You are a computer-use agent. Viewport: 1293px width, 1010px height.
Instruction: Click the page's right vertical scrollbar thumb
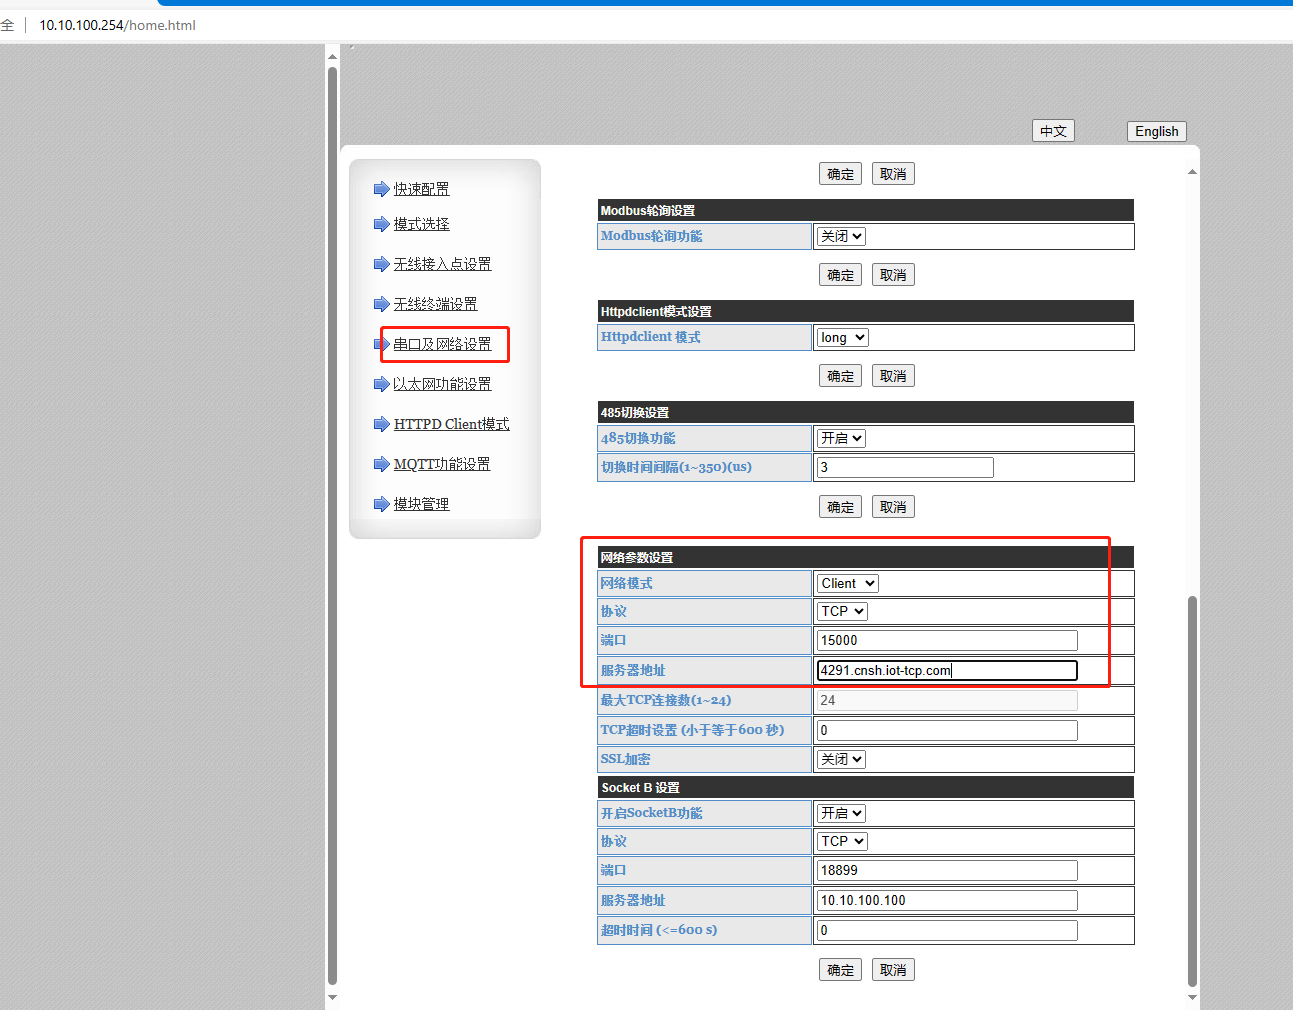1191,790
